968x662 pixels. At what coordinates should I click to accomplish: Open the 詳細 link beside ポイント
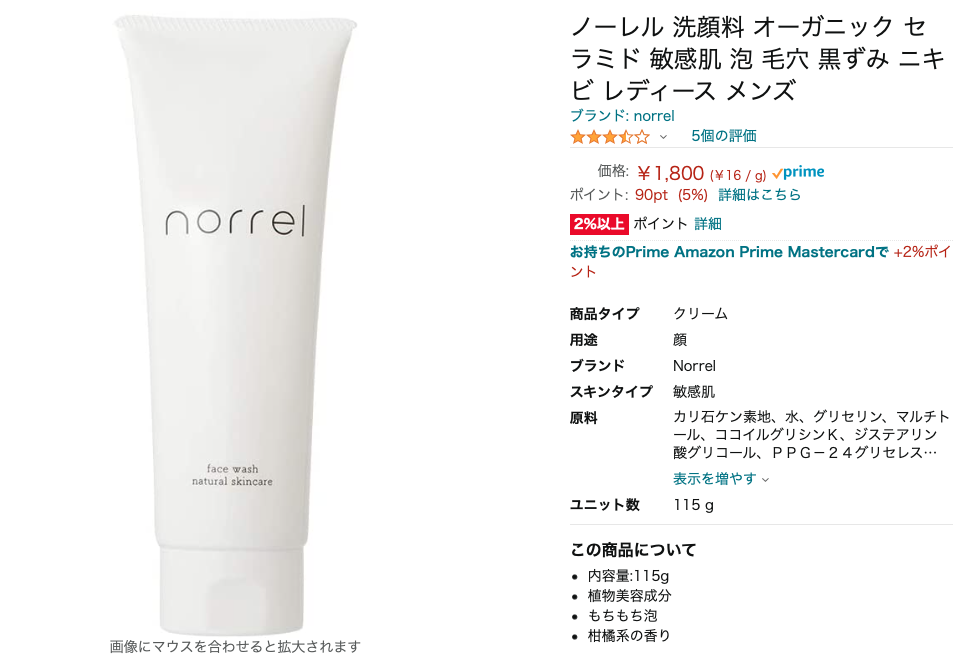coord(707,224)
